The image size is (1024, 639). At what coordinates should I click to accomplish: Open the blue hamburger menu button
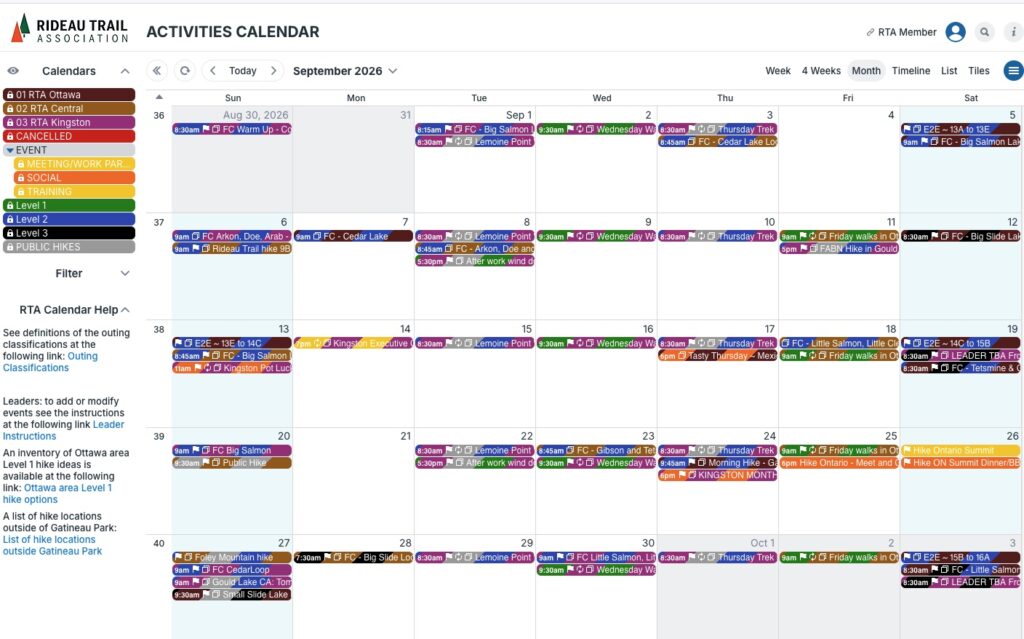coord(1013,71)
